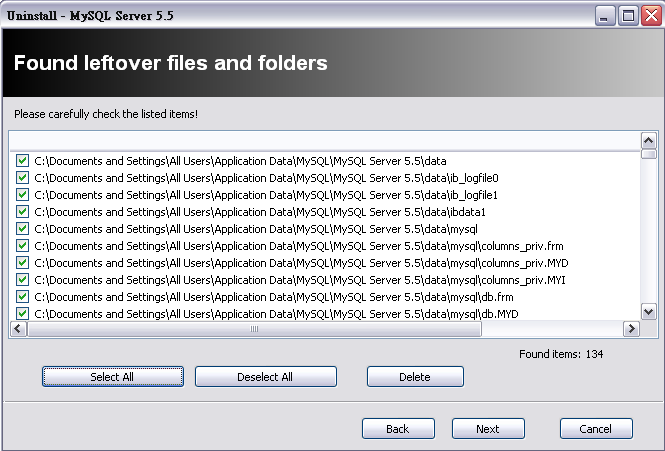Close the Uninstall MySQL Server window
Screen dimensions: 665x451
tap(651, 16)
